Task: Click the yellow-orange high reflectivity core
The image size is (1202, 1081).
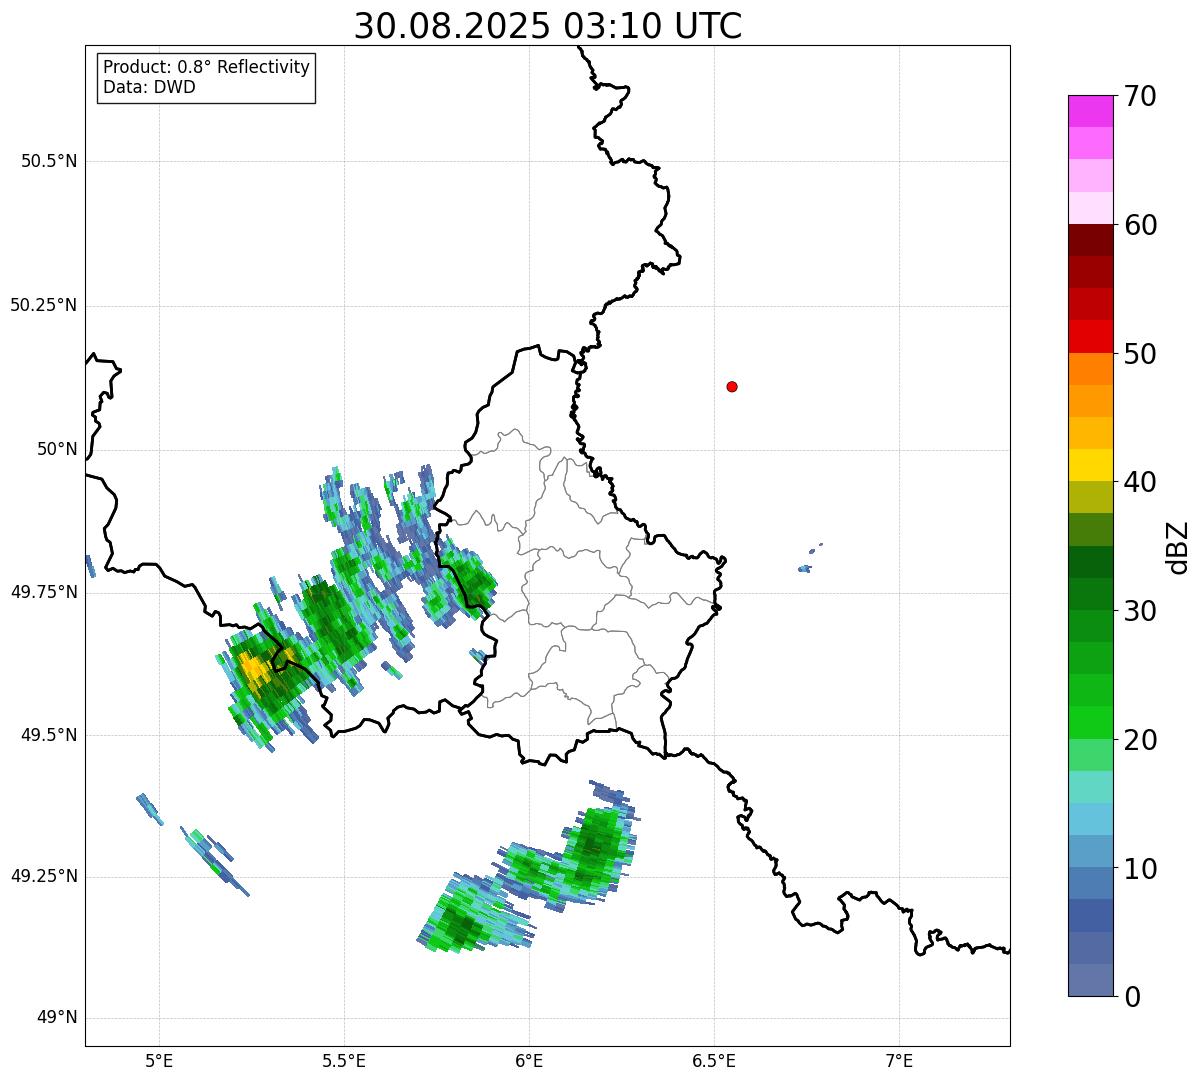Action: 255,667
